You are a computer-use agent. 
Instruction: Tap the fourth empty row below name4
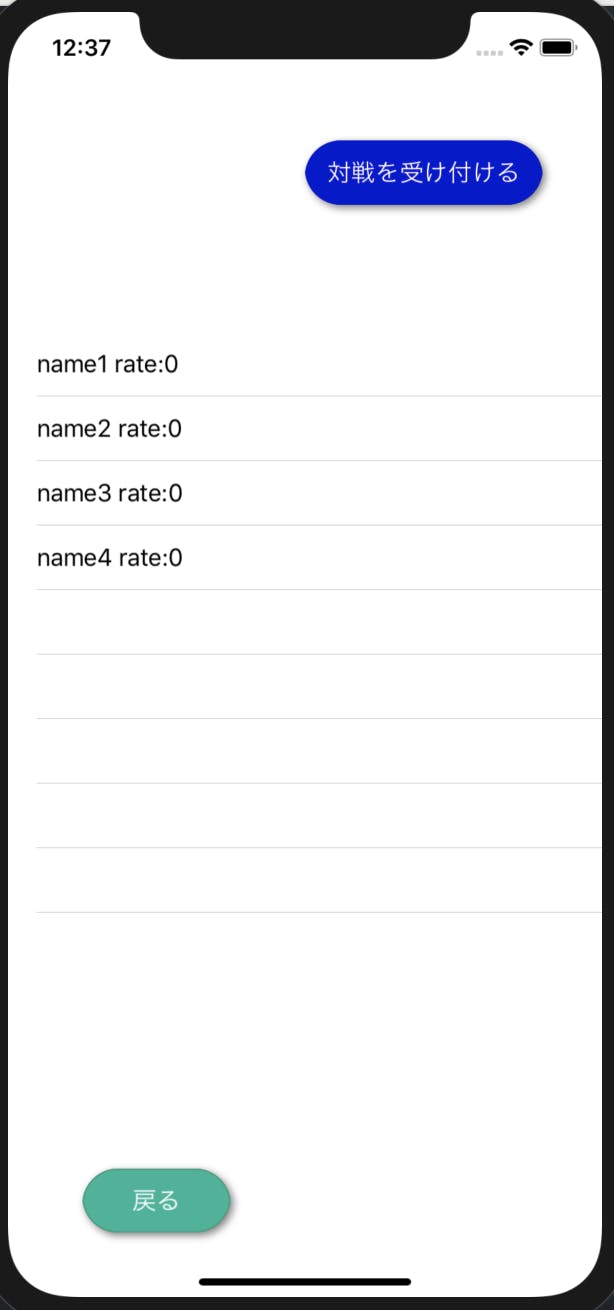tap(320, 816)
